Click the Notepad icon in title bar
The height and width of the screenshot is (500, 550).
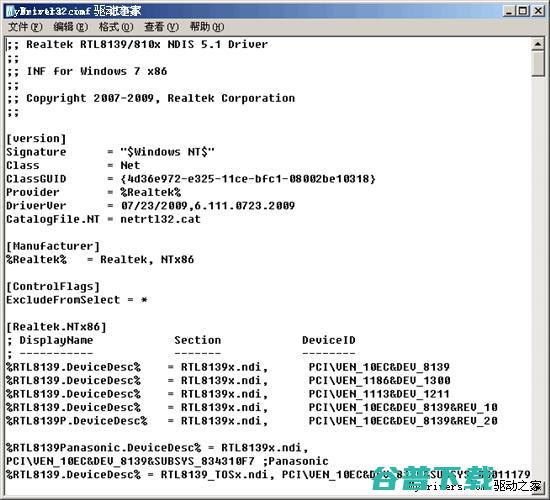10,11
